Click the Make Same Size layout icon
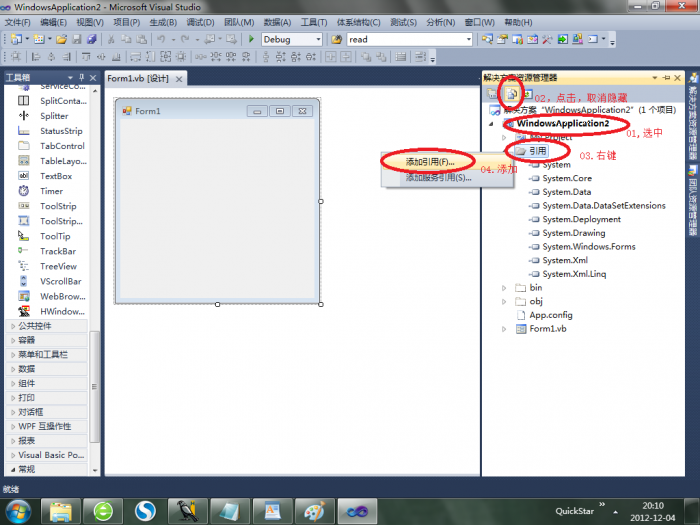700x525 pixels. click(166, 57)
